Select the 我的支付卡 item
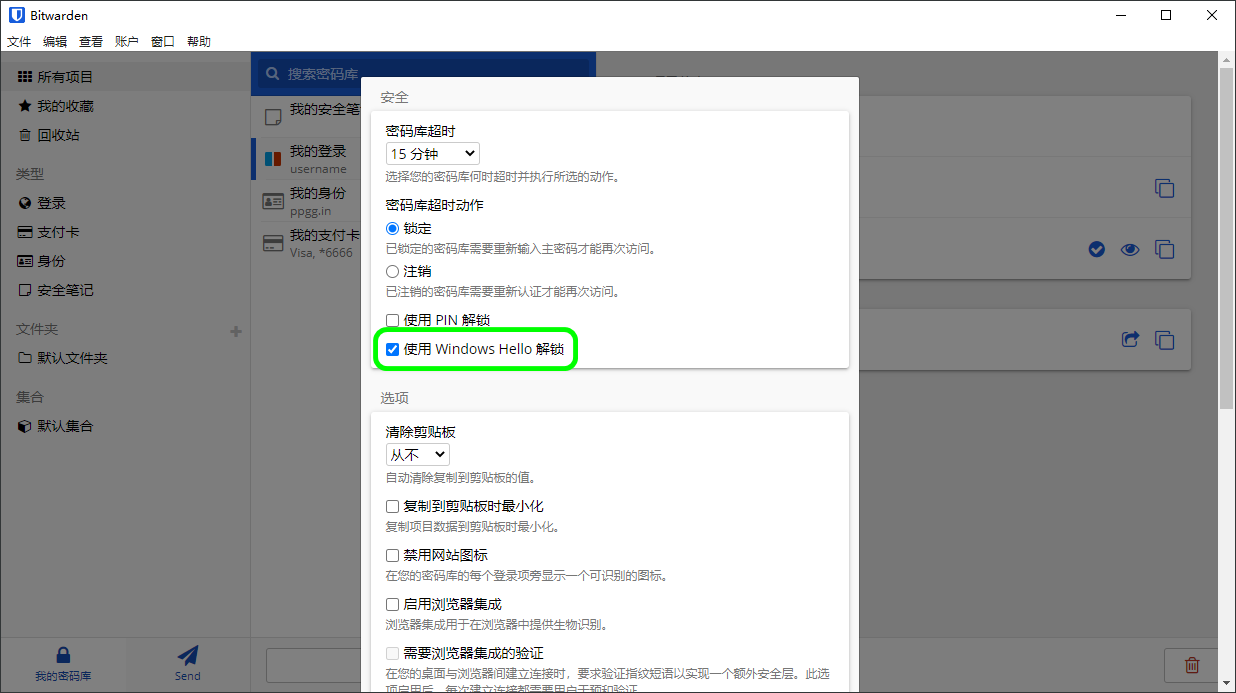1236x693 pixels. tap(306, 243)
